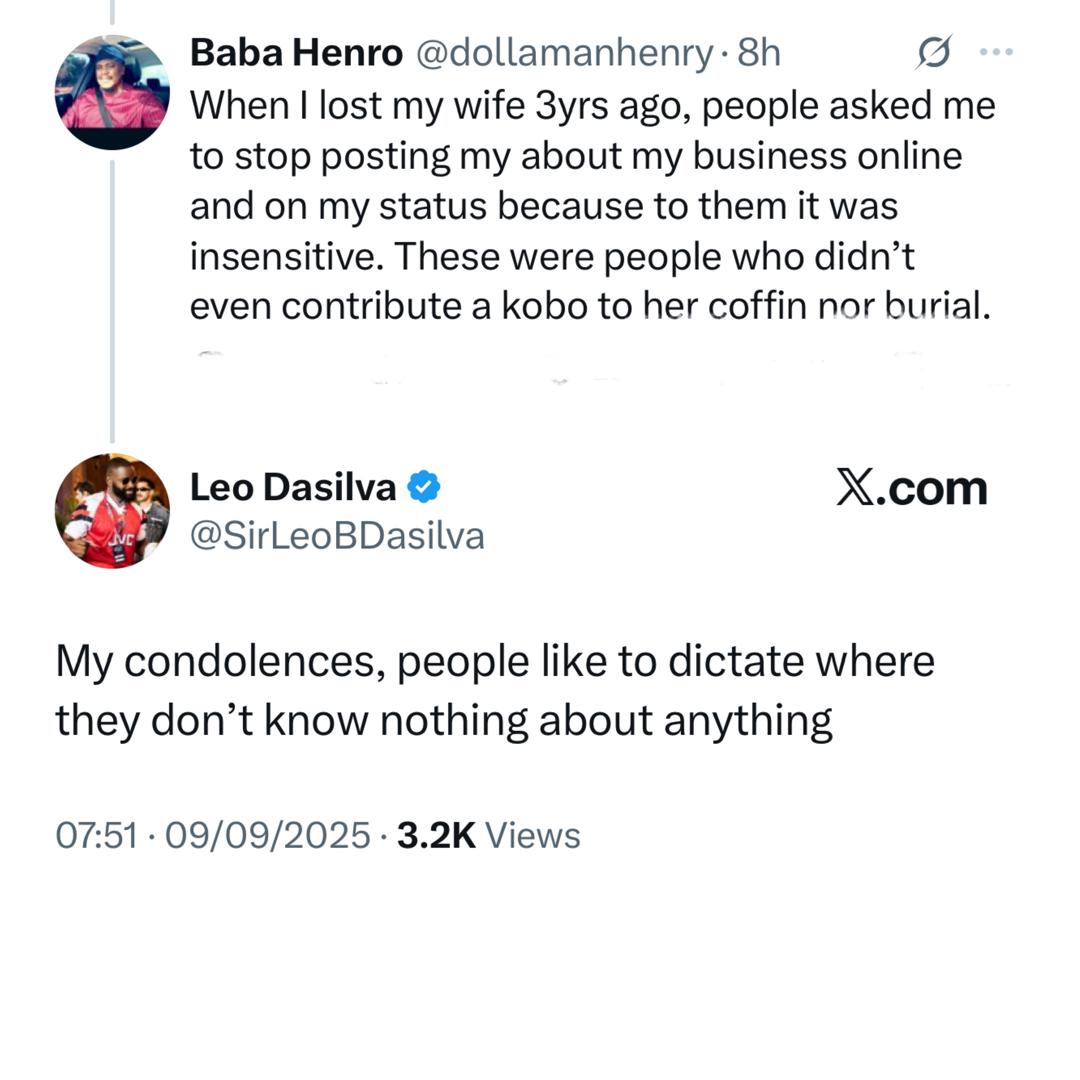Screen dimensions: 1080x1080
Task: Click the bold 3.2K view count
Action: click(436, 835)
